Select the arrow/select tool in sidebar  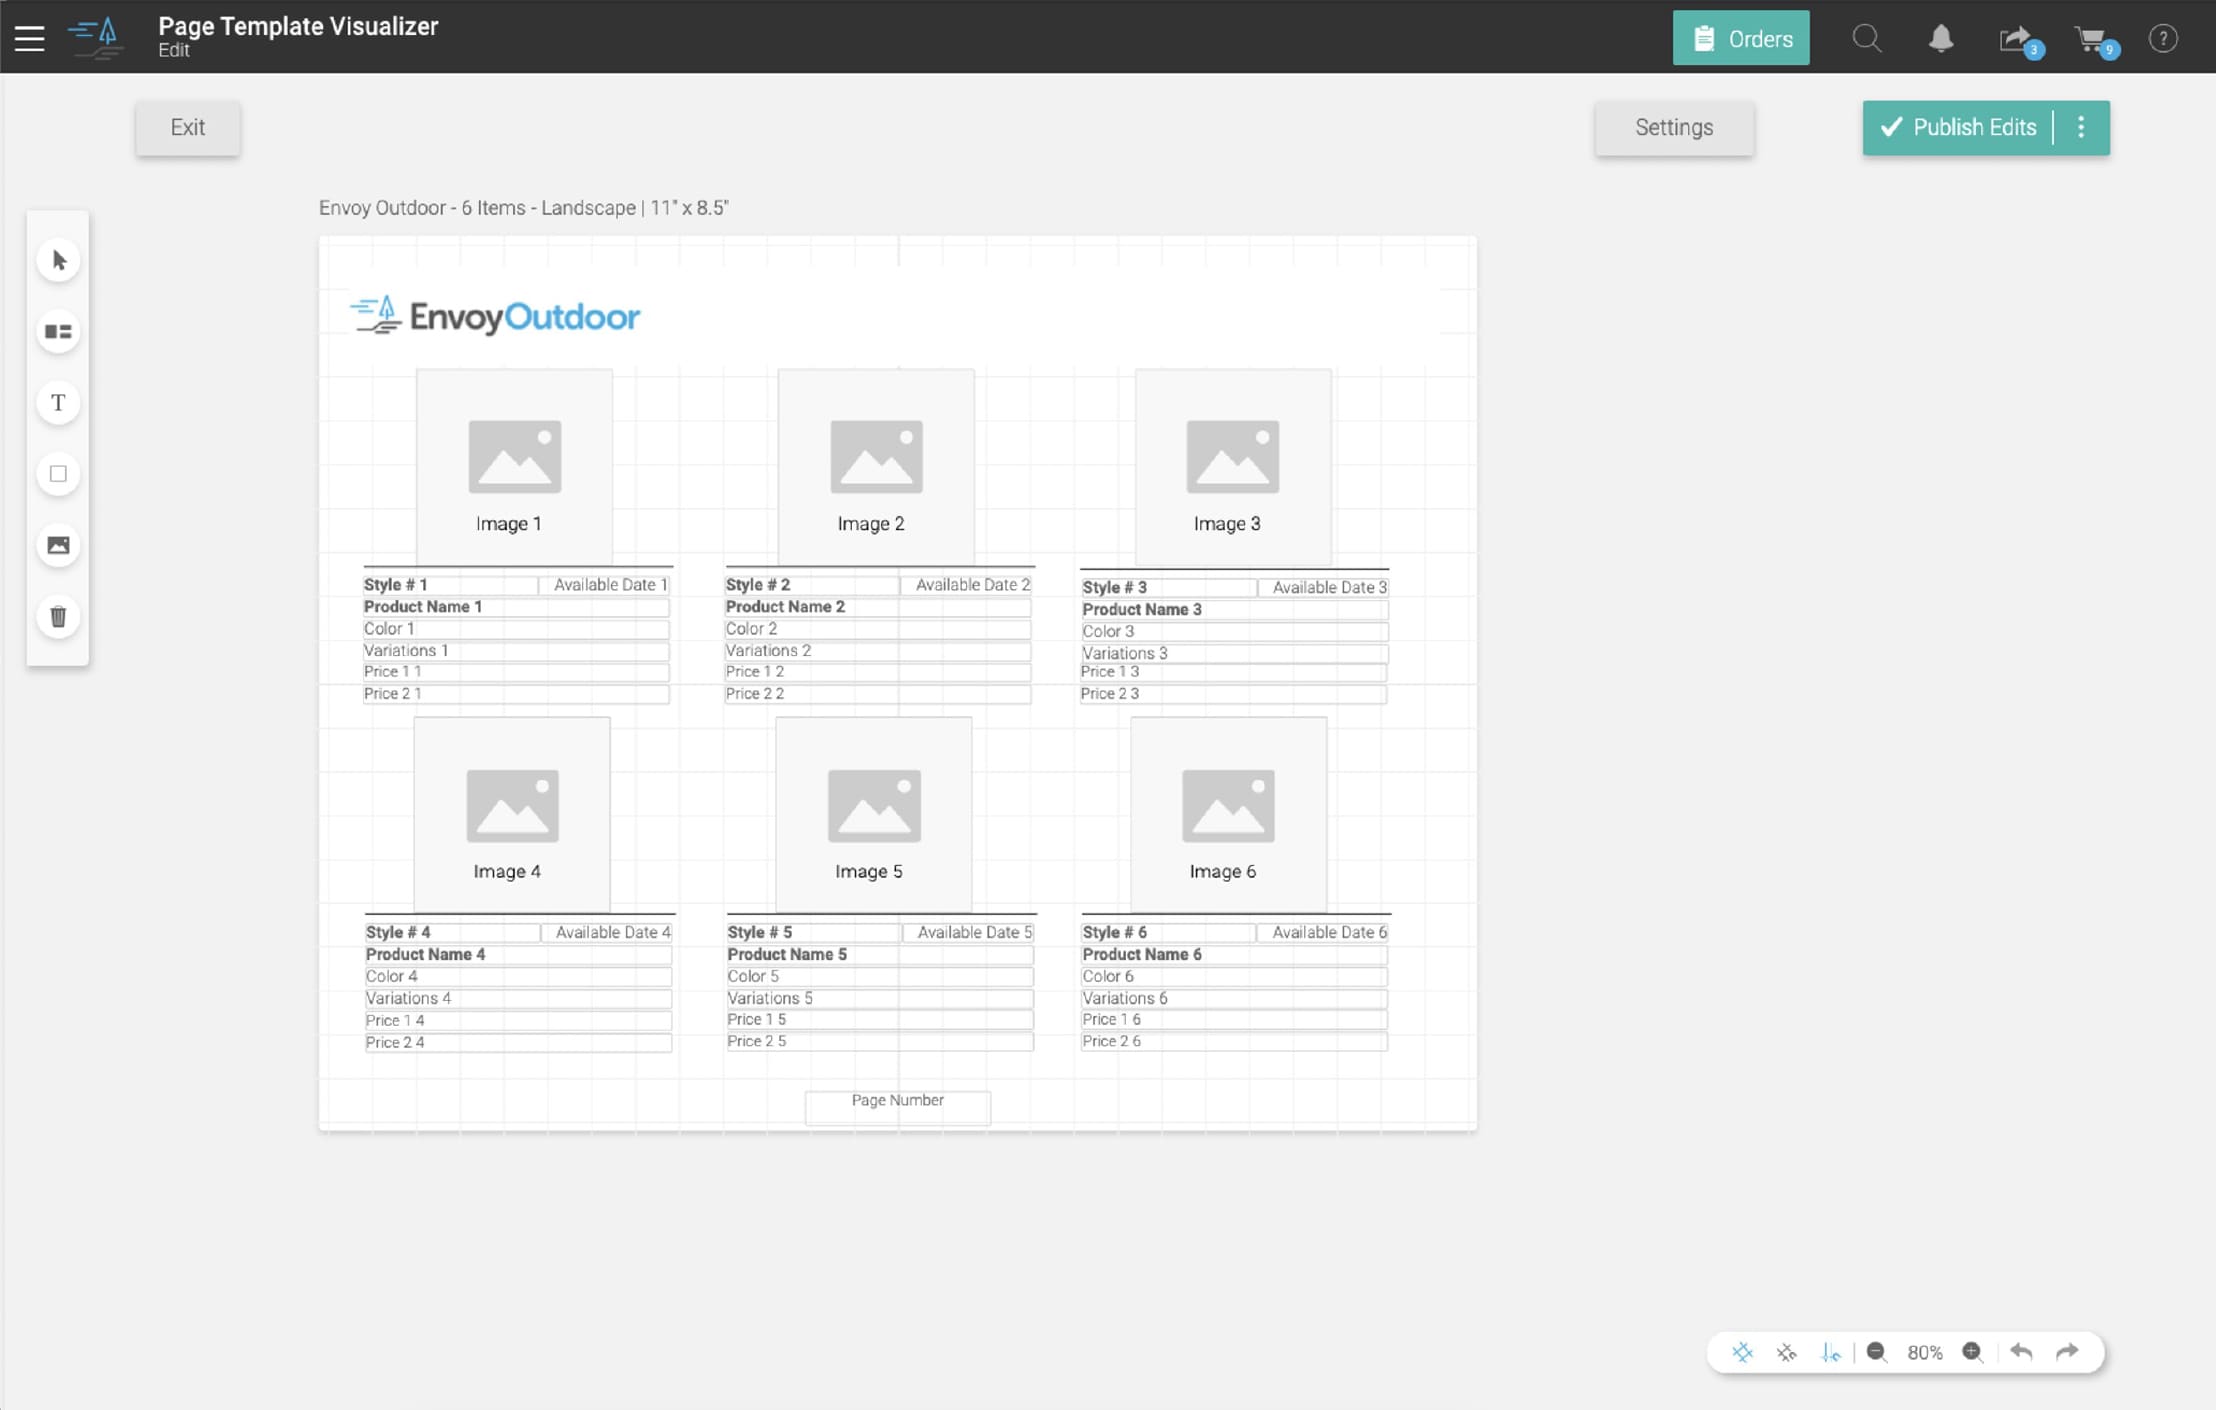[58, 258]
